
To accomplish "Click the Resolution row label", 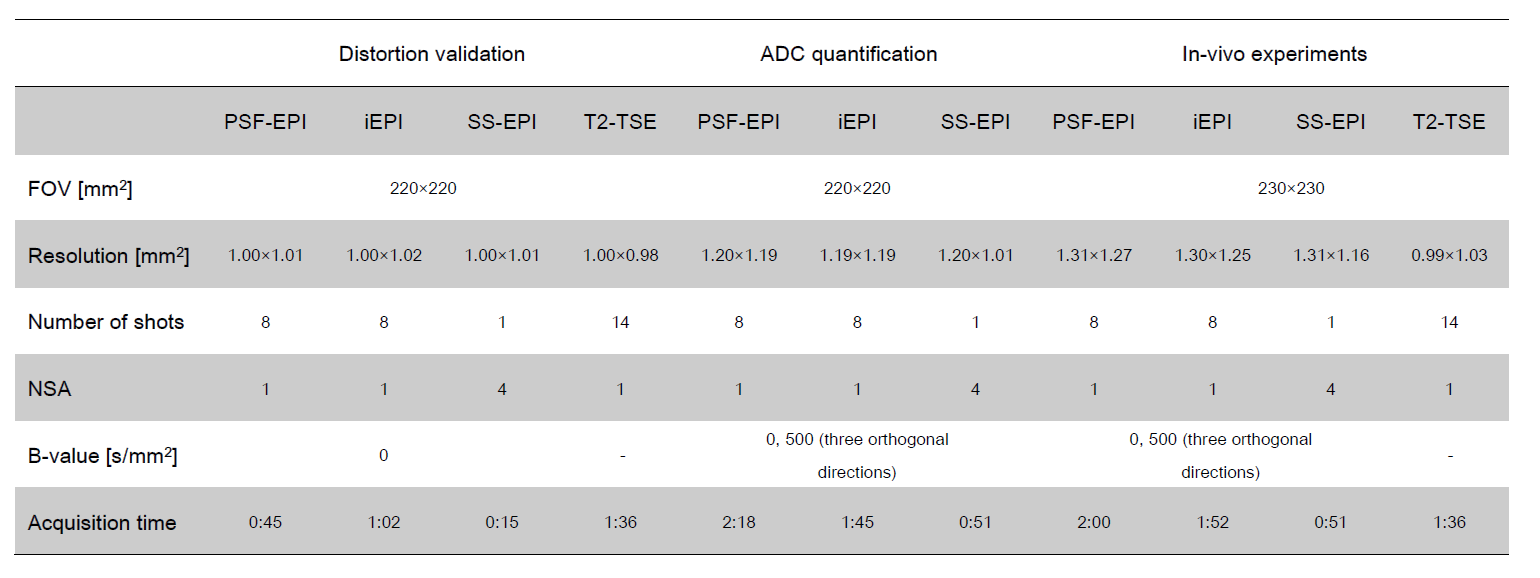I will (x=108, y=255).
